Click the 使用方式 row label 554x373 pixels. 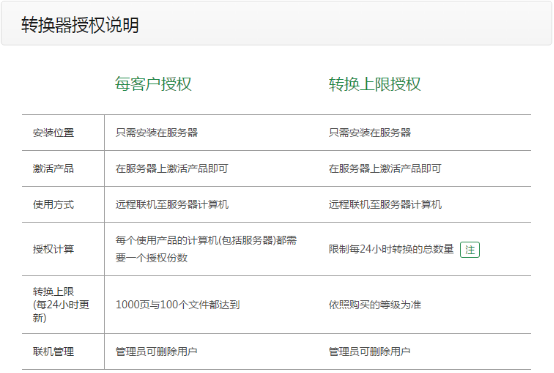[x=53, y=205]
